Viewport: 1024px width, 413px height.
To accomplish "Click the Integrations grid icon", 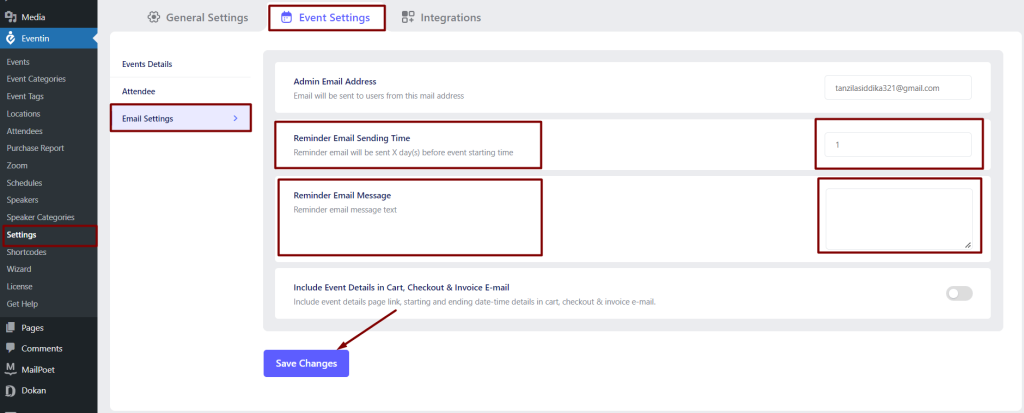I will (x=408, y=18).
